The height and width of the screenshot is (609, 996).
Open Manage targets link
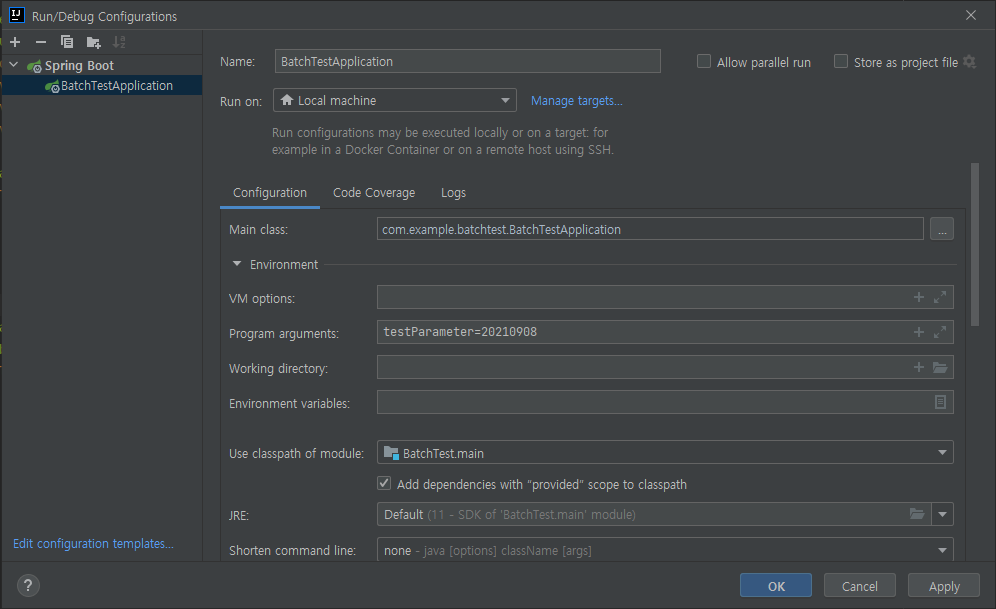pos(576,100)
